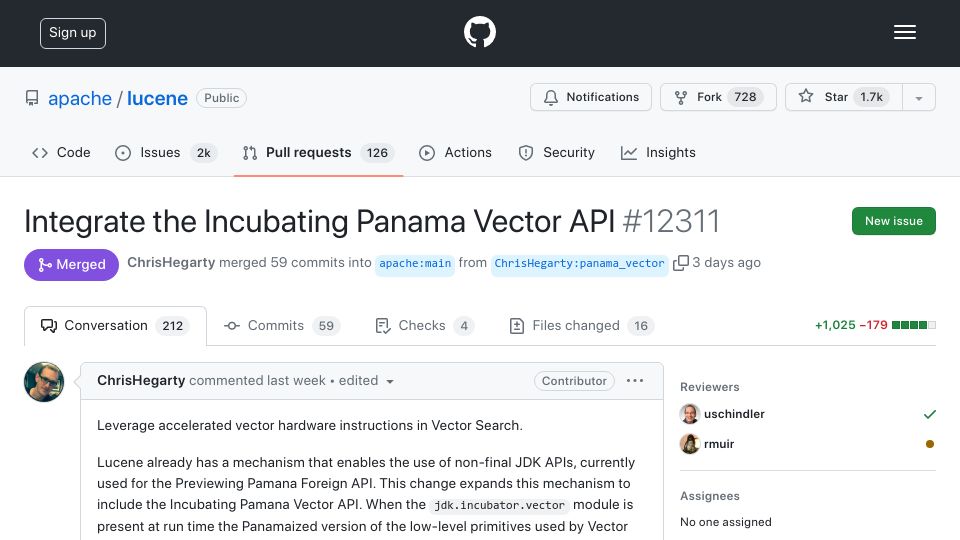Screen dimensions: 960x540
Task: Click uschindler's approved checkmark icon
Action: pos(929,414)
